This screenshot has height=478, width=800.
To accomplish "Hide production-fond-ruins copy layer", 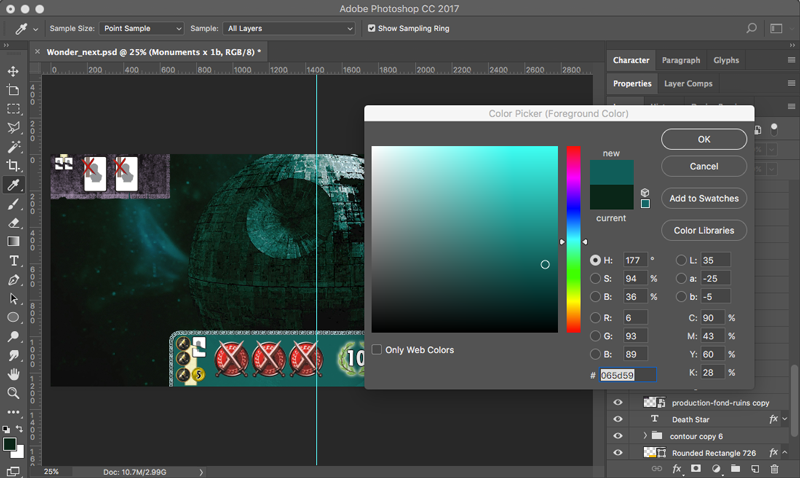I will [x=617, y=402].
